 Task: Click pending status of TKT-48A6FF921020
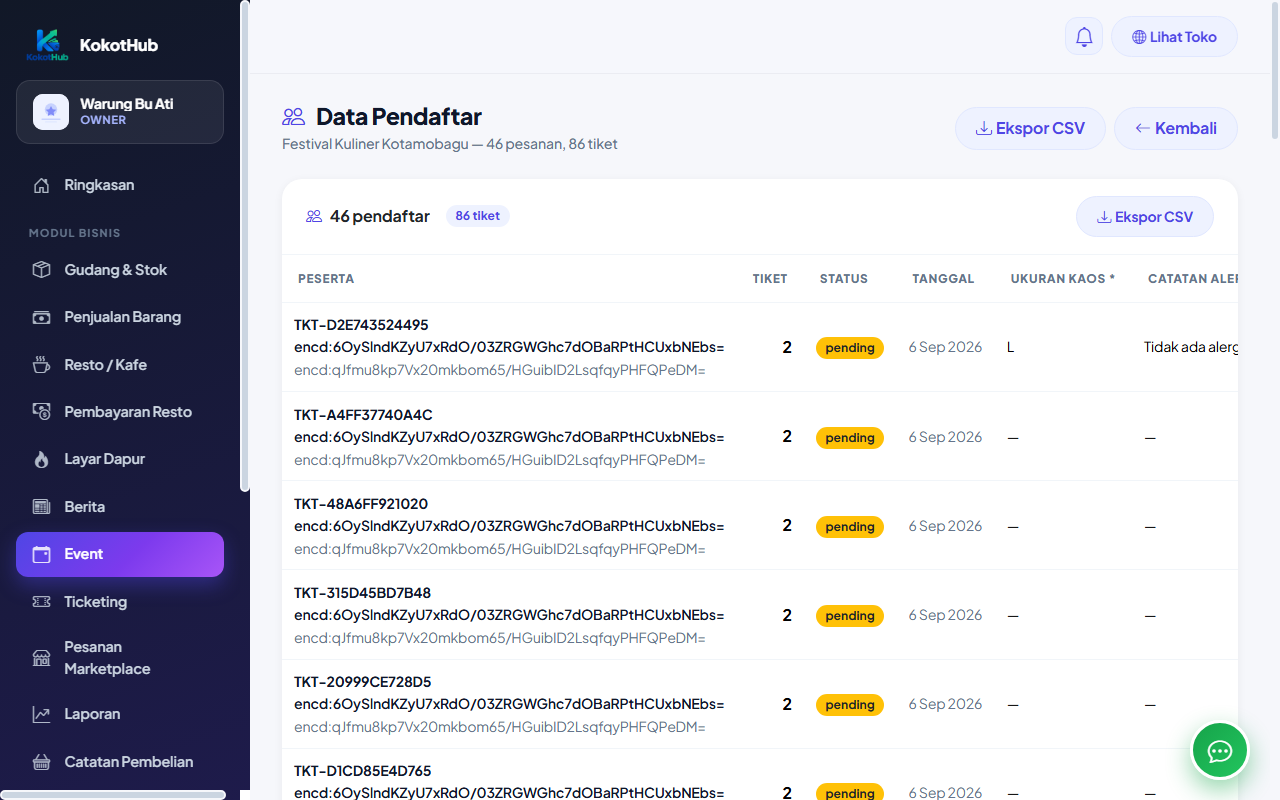coord(850,527)
